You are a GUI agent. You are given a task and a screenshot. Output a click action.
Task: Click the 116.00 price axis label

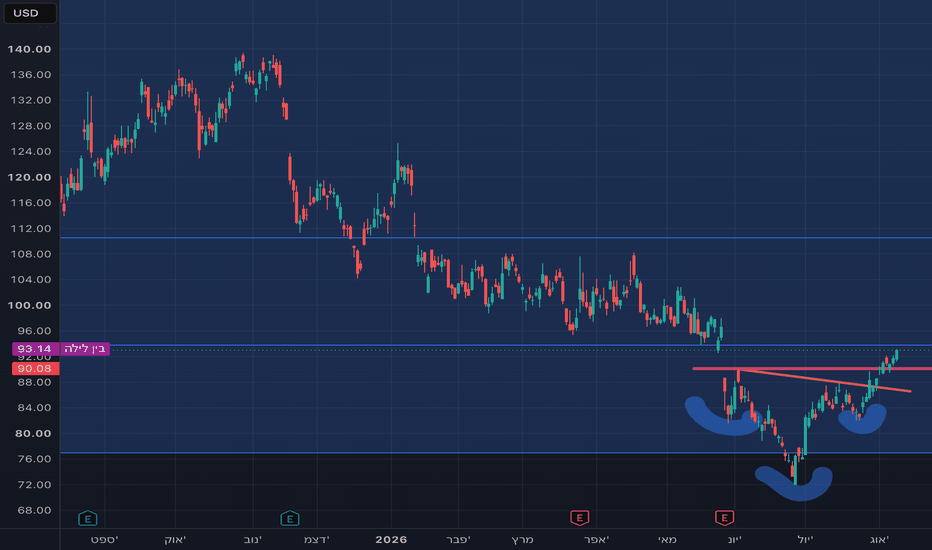pyautogui.click(x=31, y=203)
